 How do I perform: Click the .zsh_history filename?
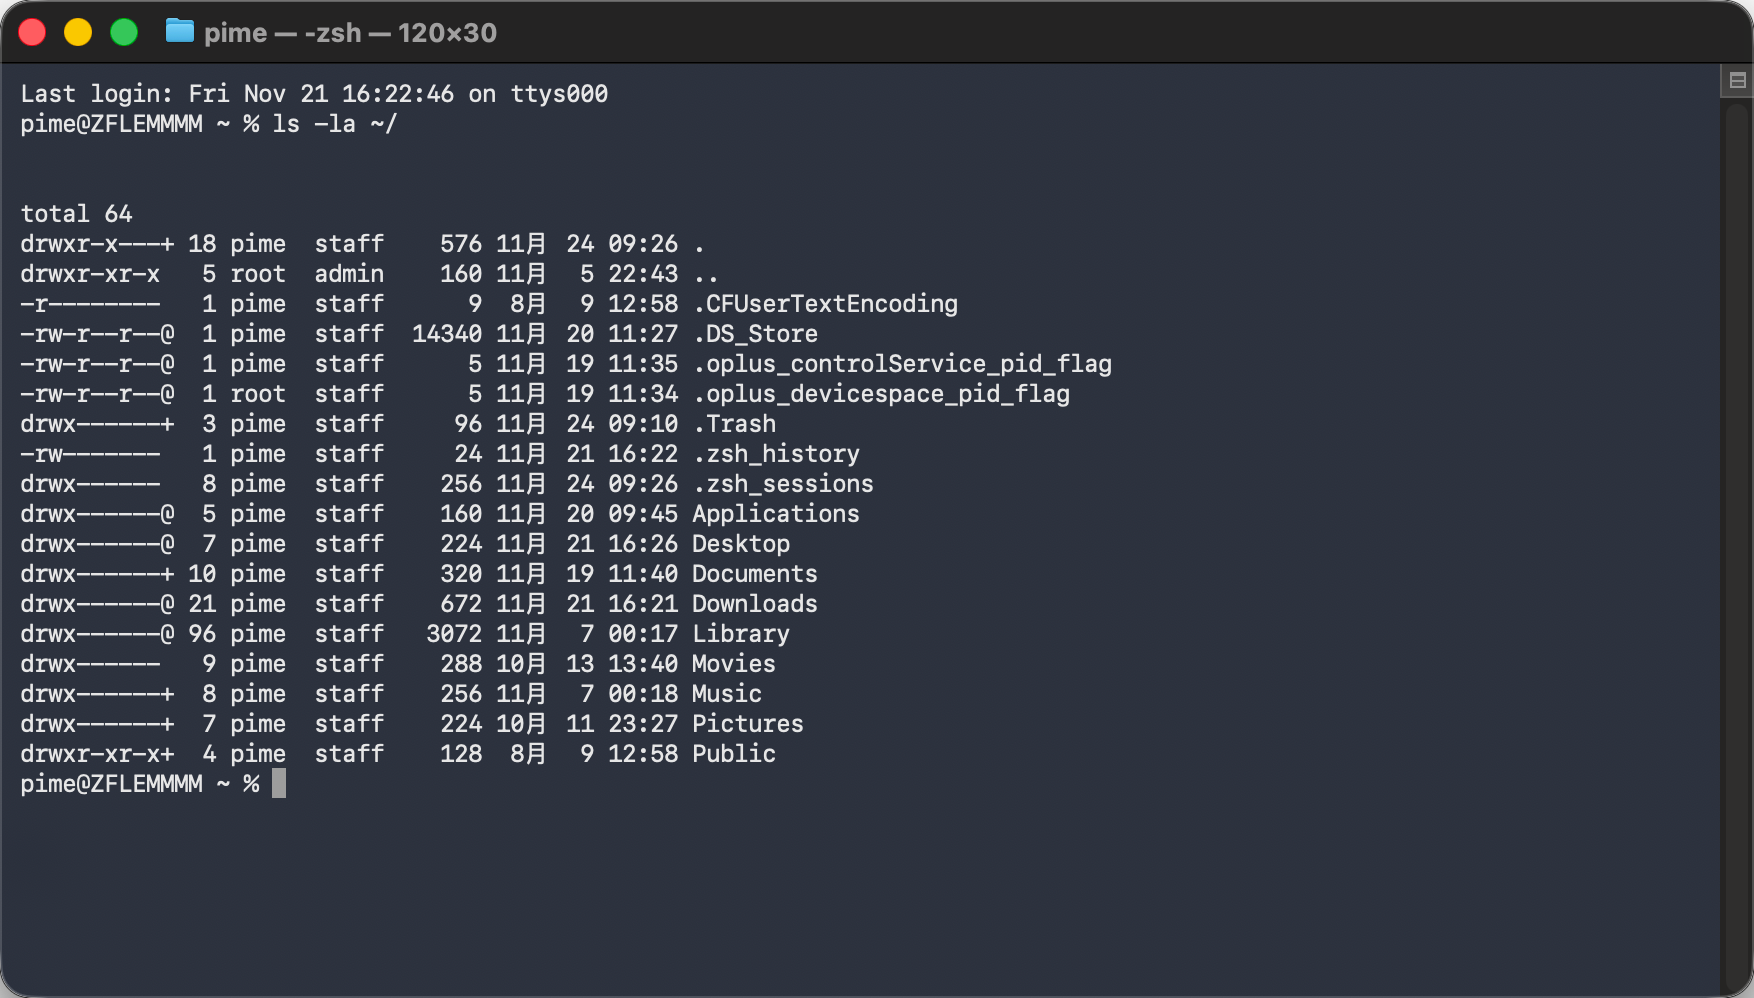pos(776,454)
